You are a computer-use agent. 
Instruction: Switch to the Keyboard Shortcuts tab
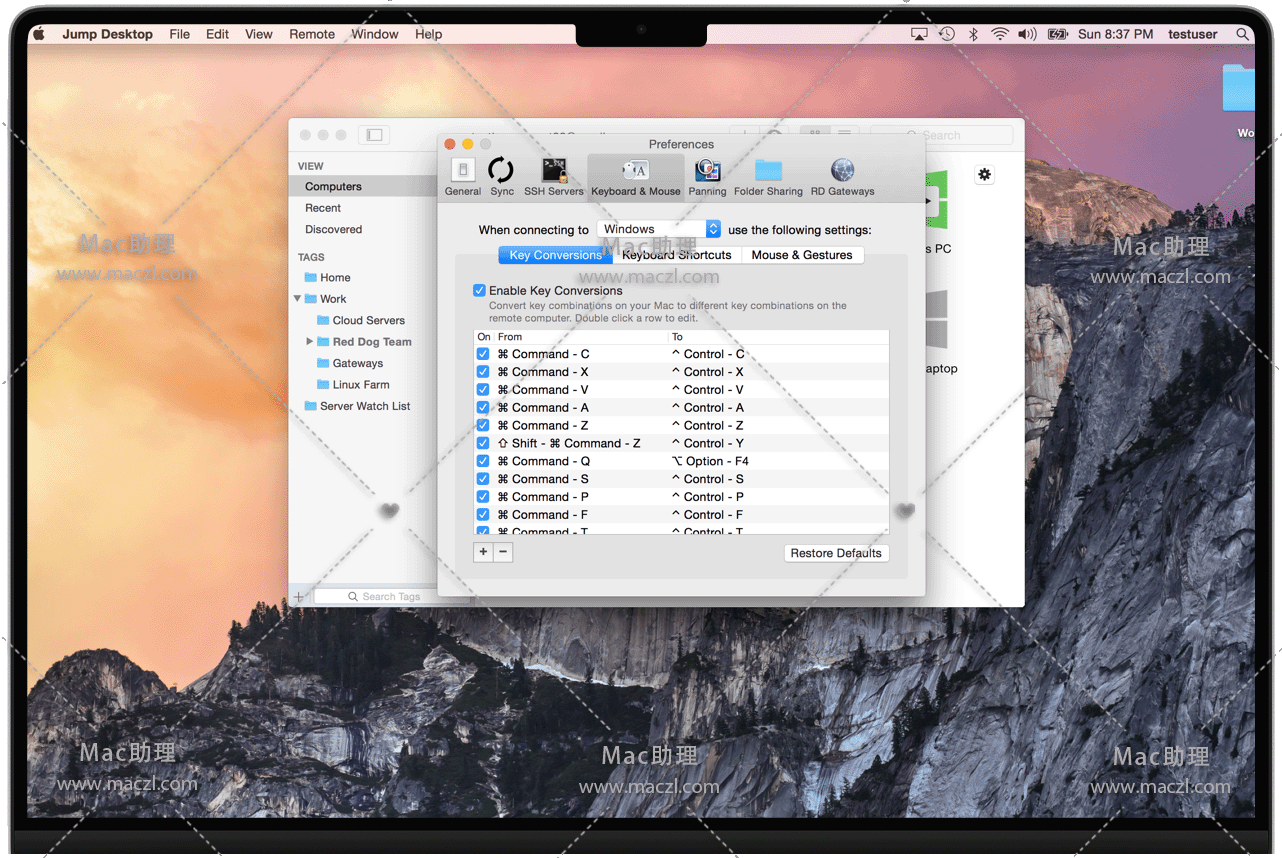point(677,255)
